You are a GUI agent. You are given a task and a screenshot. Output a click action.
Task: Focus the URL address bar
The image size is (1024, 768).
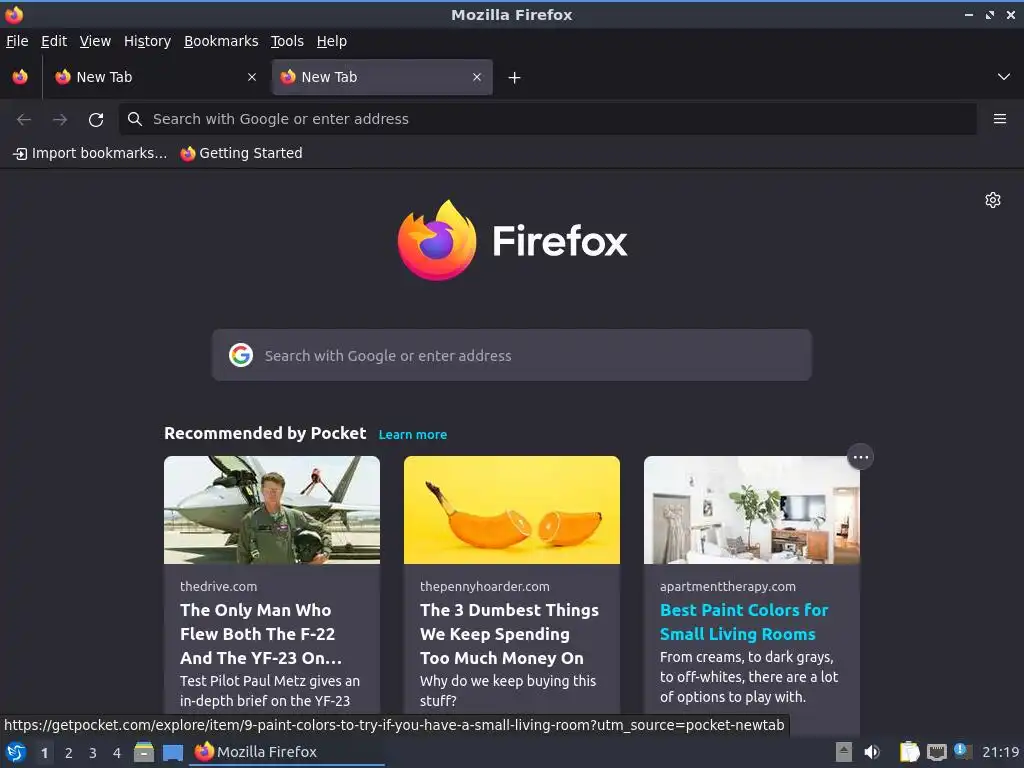tap(547, 119)
